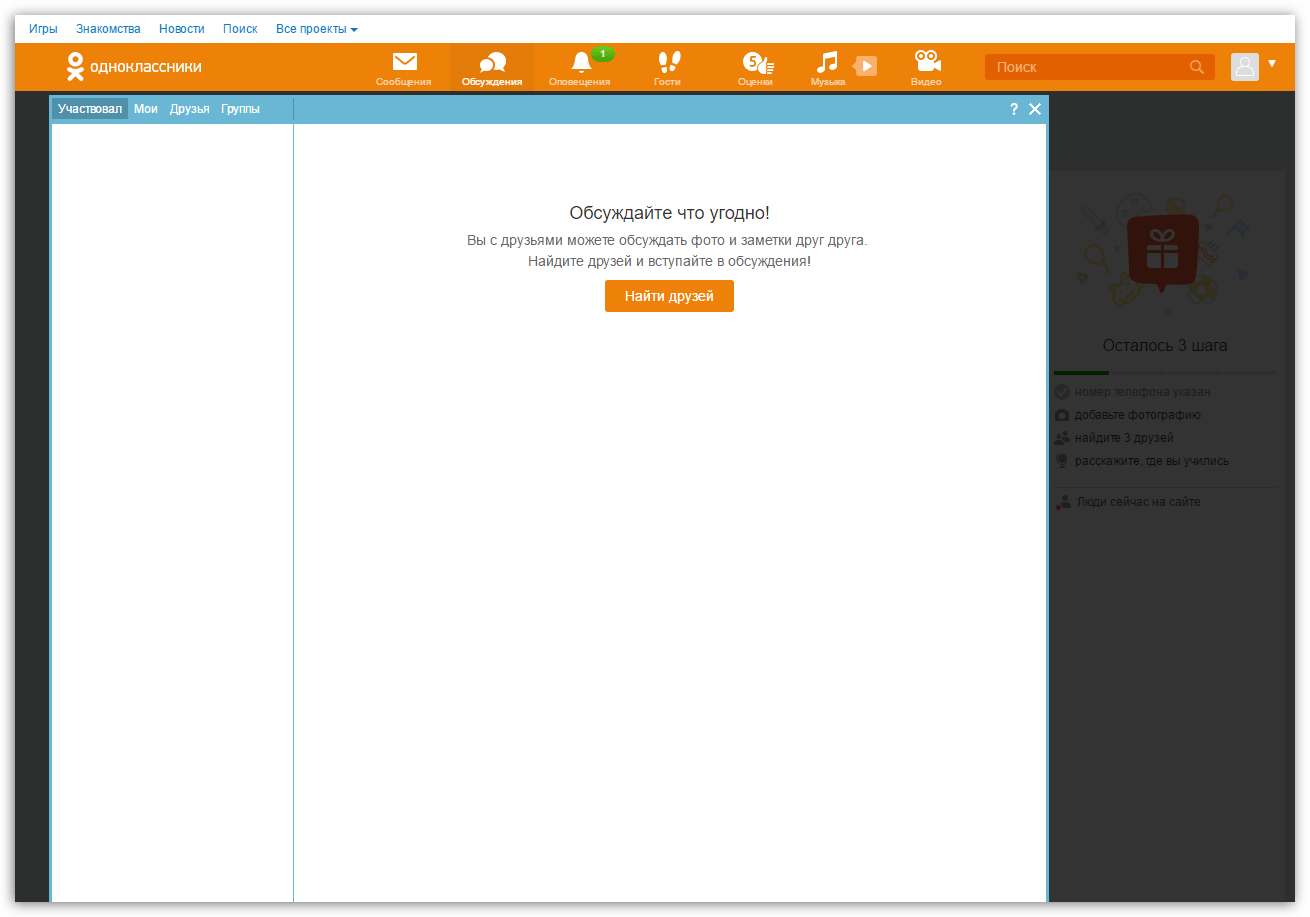Viewport: 1310px width, 917px height.
Task: Click the music play button icon
Action: point(866,66)
